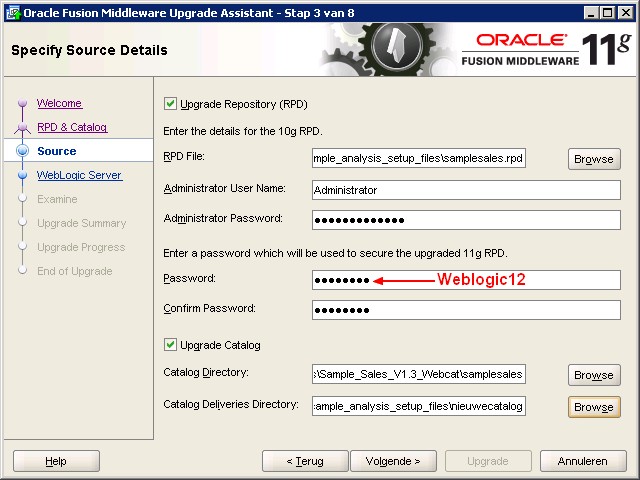Image resolution: width=640 pixels, height=480 pixels.
Task: Close the Upgrade Assistant window
Action: [625, 13]
